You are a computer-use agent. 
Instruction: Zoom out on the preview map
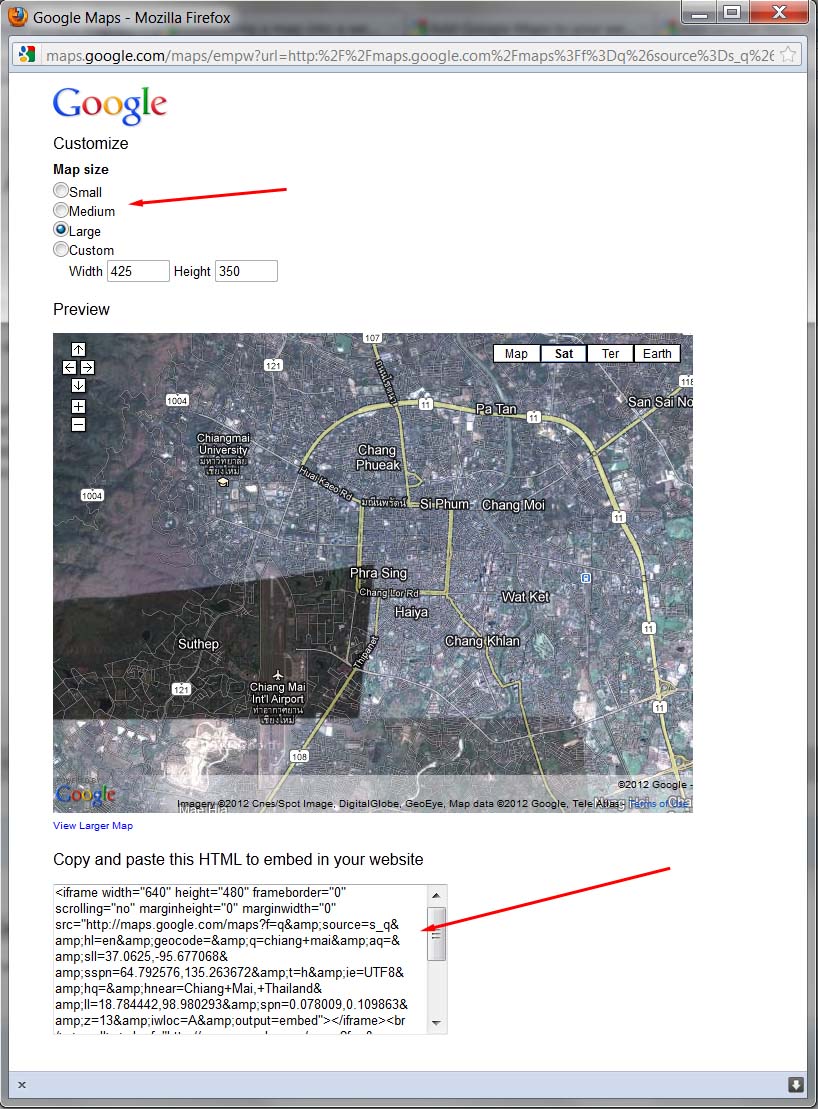(78, 424)
